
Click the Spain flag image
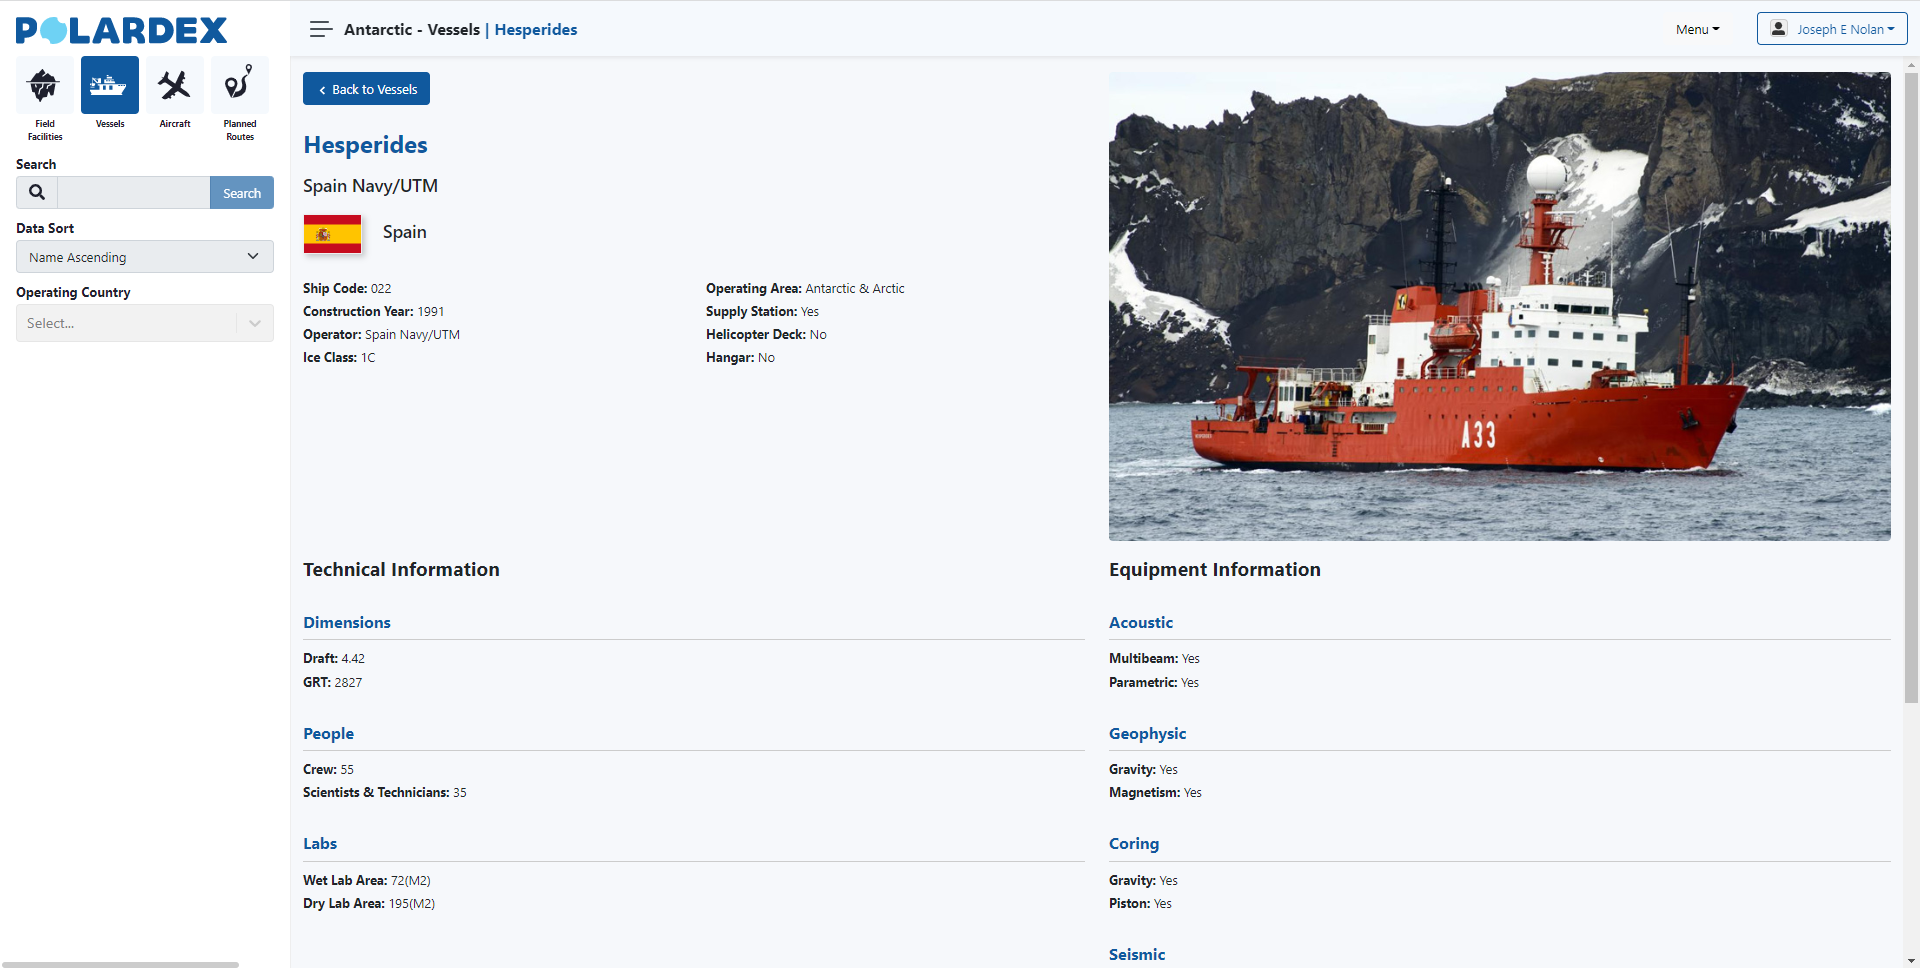pyautogui.click(x=332, y=233)
